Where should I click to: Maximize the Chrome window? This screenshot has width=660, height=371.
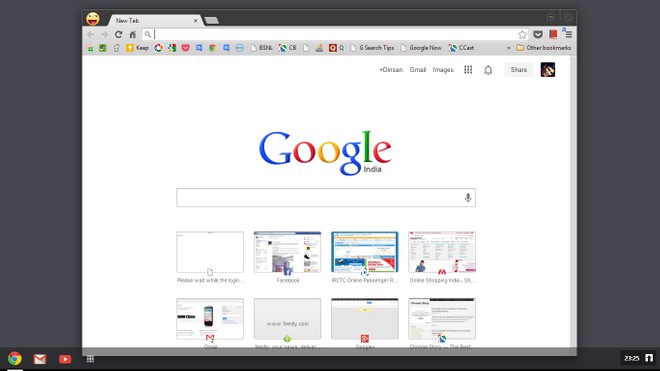551,18
